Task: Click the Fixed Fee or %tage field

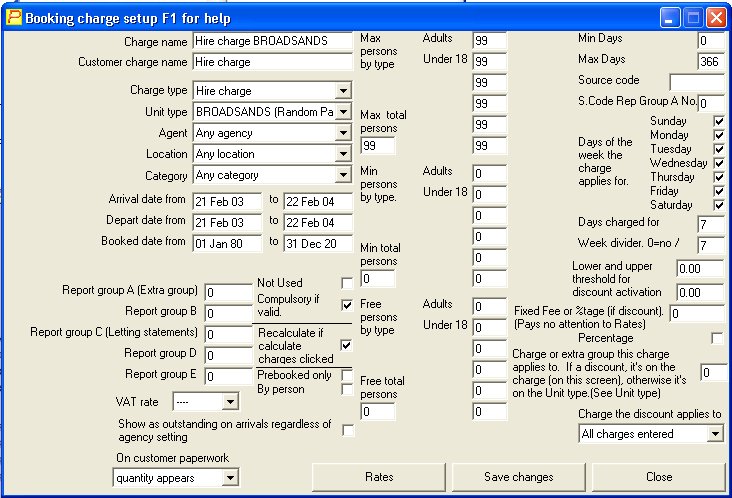Action: pos(697,314)
